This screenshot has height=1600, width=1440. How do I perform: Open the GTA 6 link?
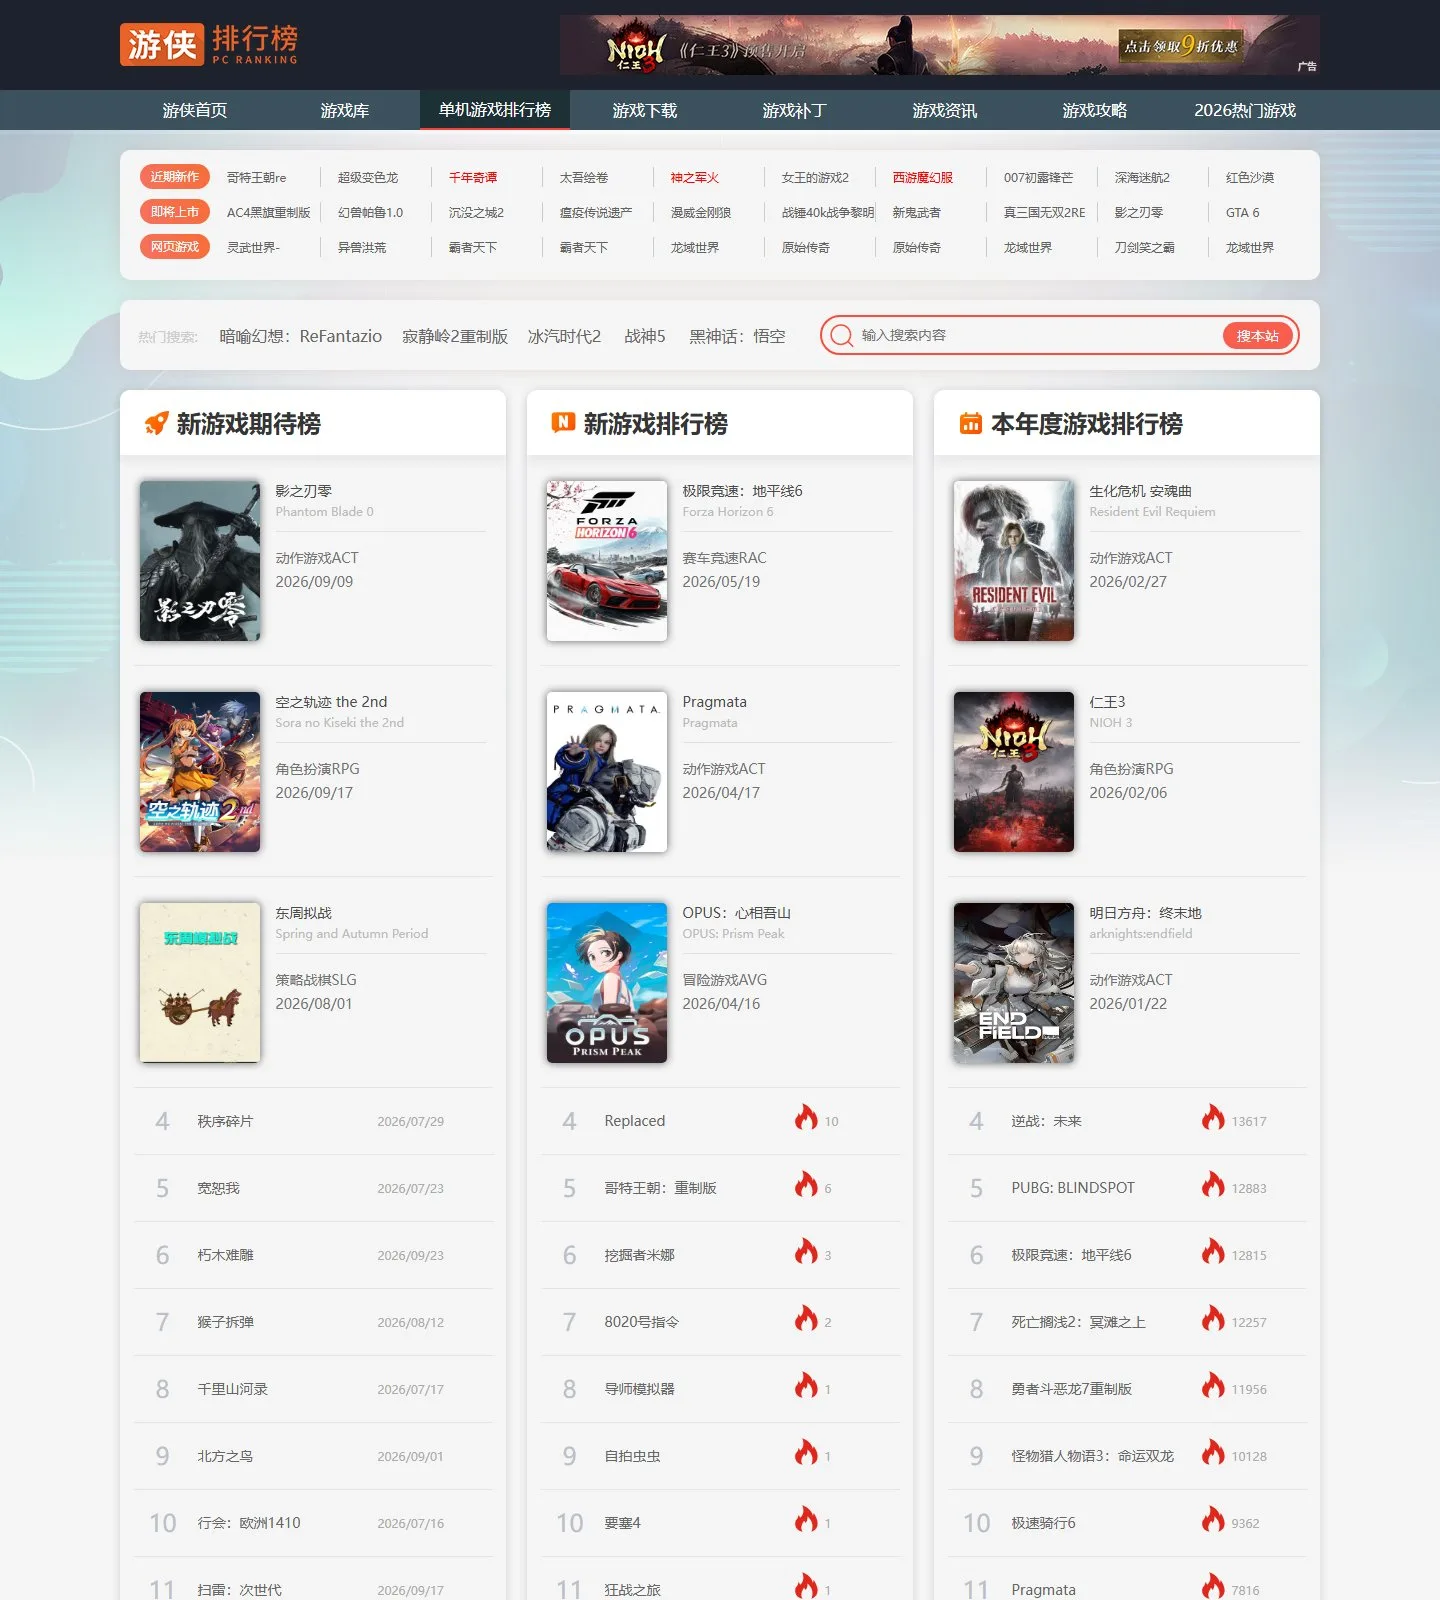click(x=1243, y=213)
